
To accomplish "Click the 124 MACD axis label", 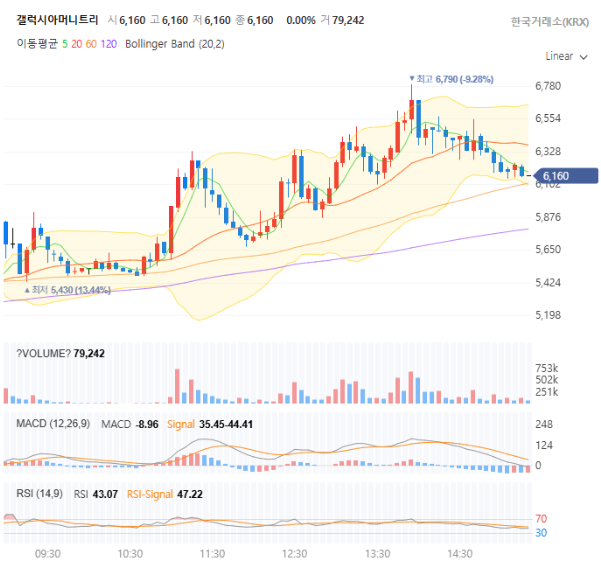I will (544, 445).
